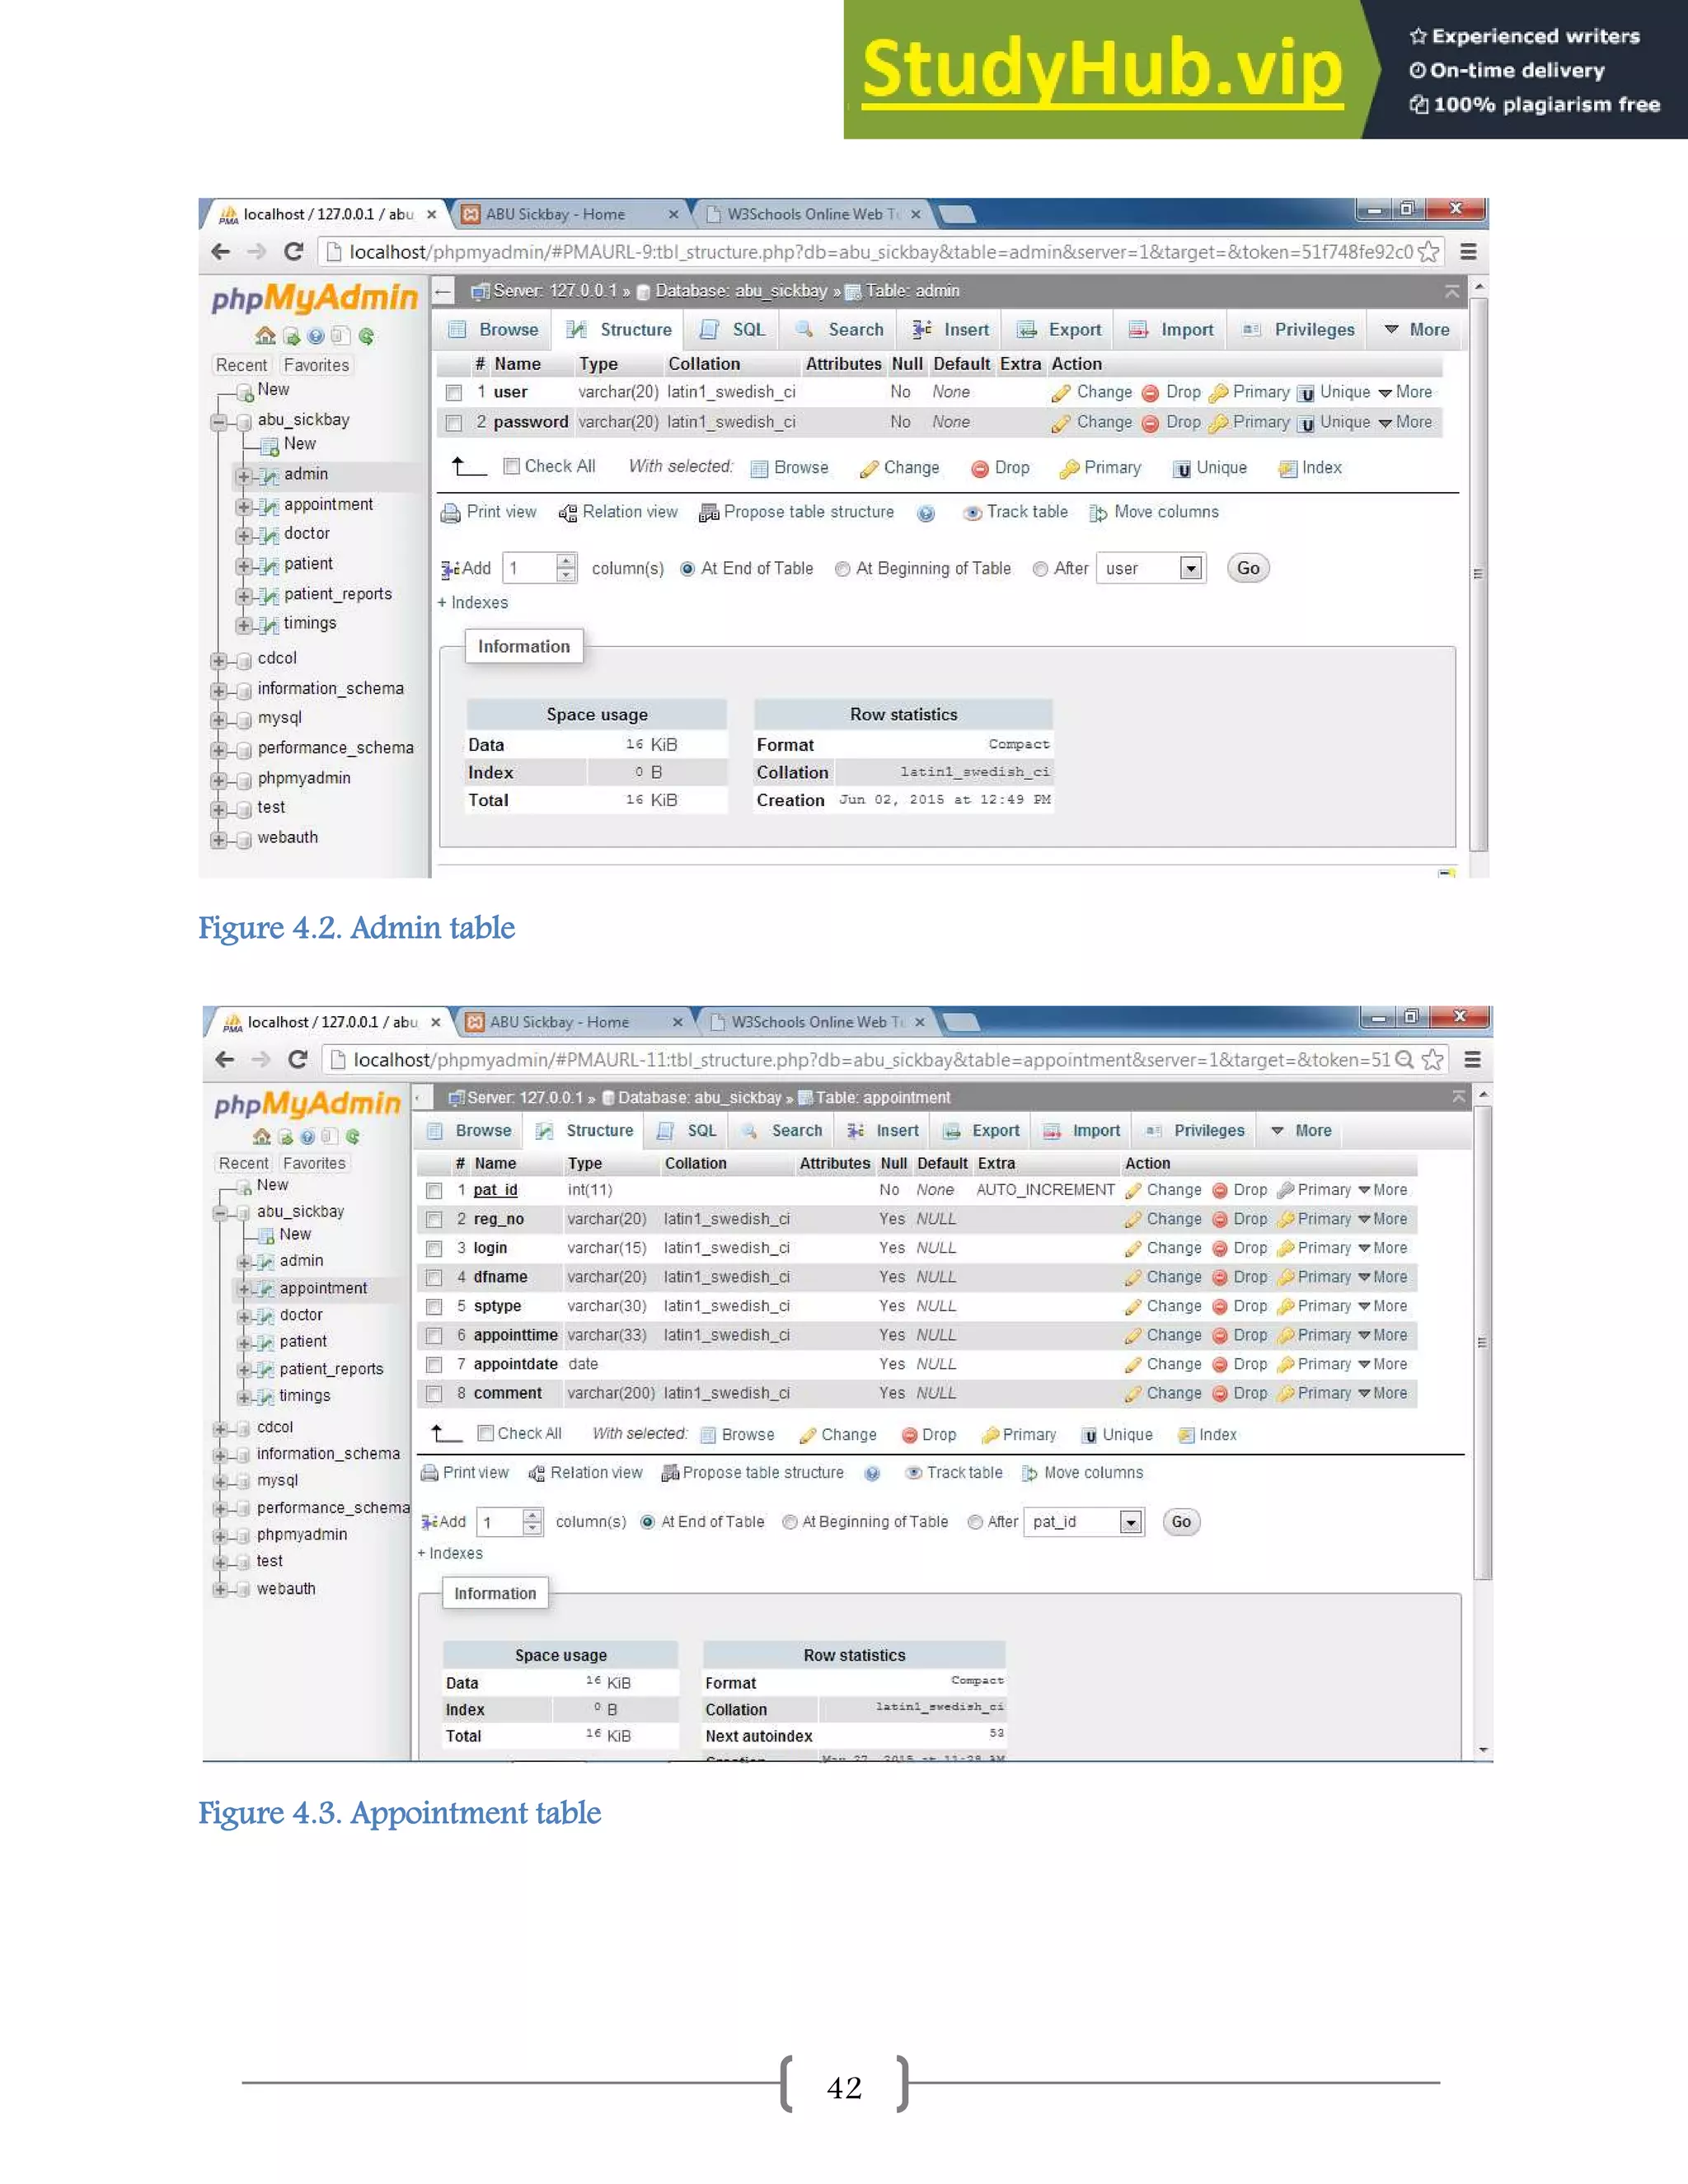Screen dimensions: 1688x2184
Task: Open doctor table in Admin sidebar
Action: coord(306,534)
